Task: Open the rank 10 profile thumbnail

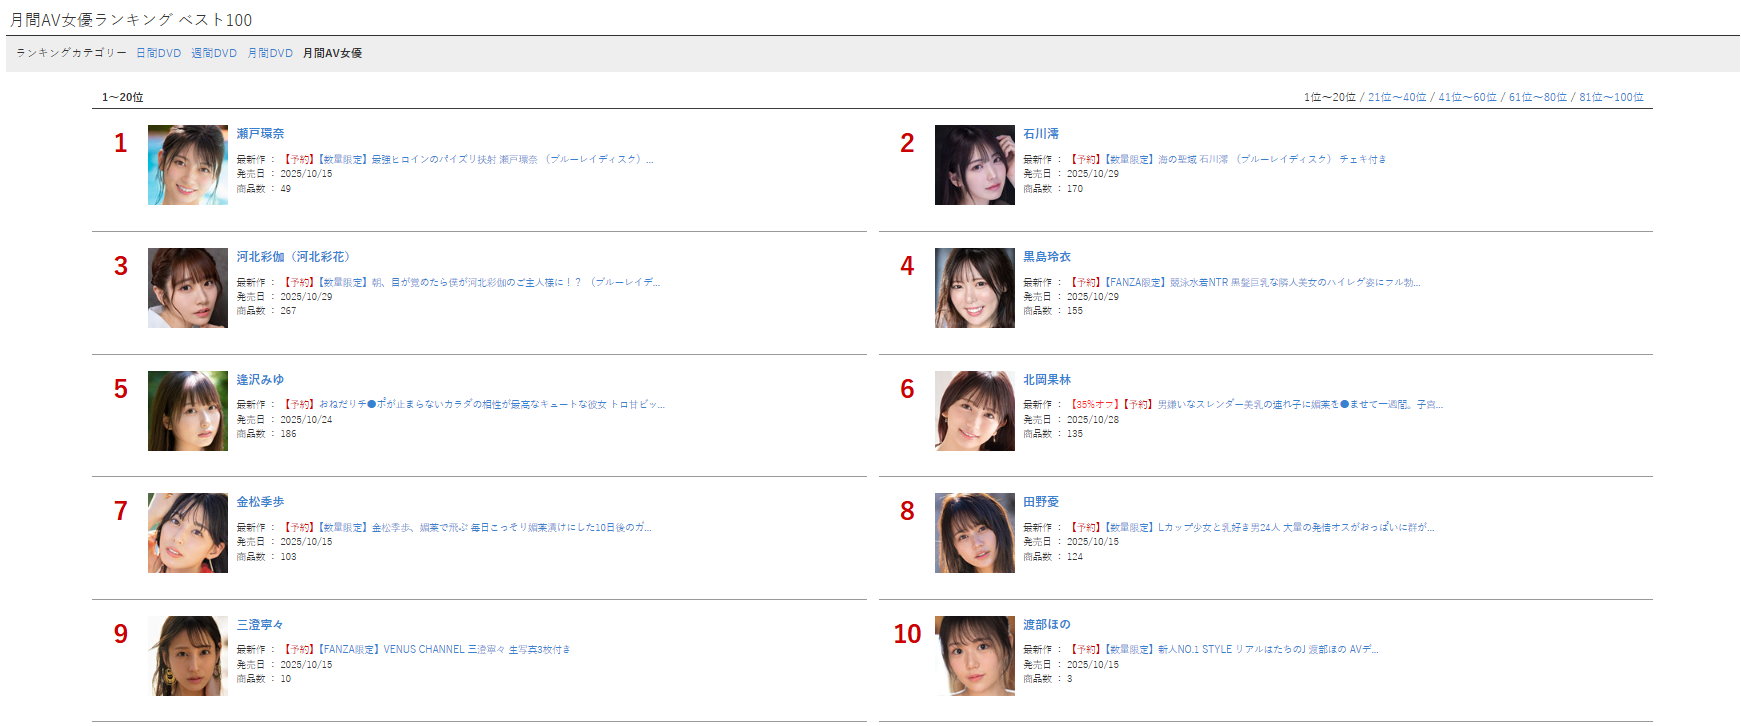Action: [x=975, y=656]
